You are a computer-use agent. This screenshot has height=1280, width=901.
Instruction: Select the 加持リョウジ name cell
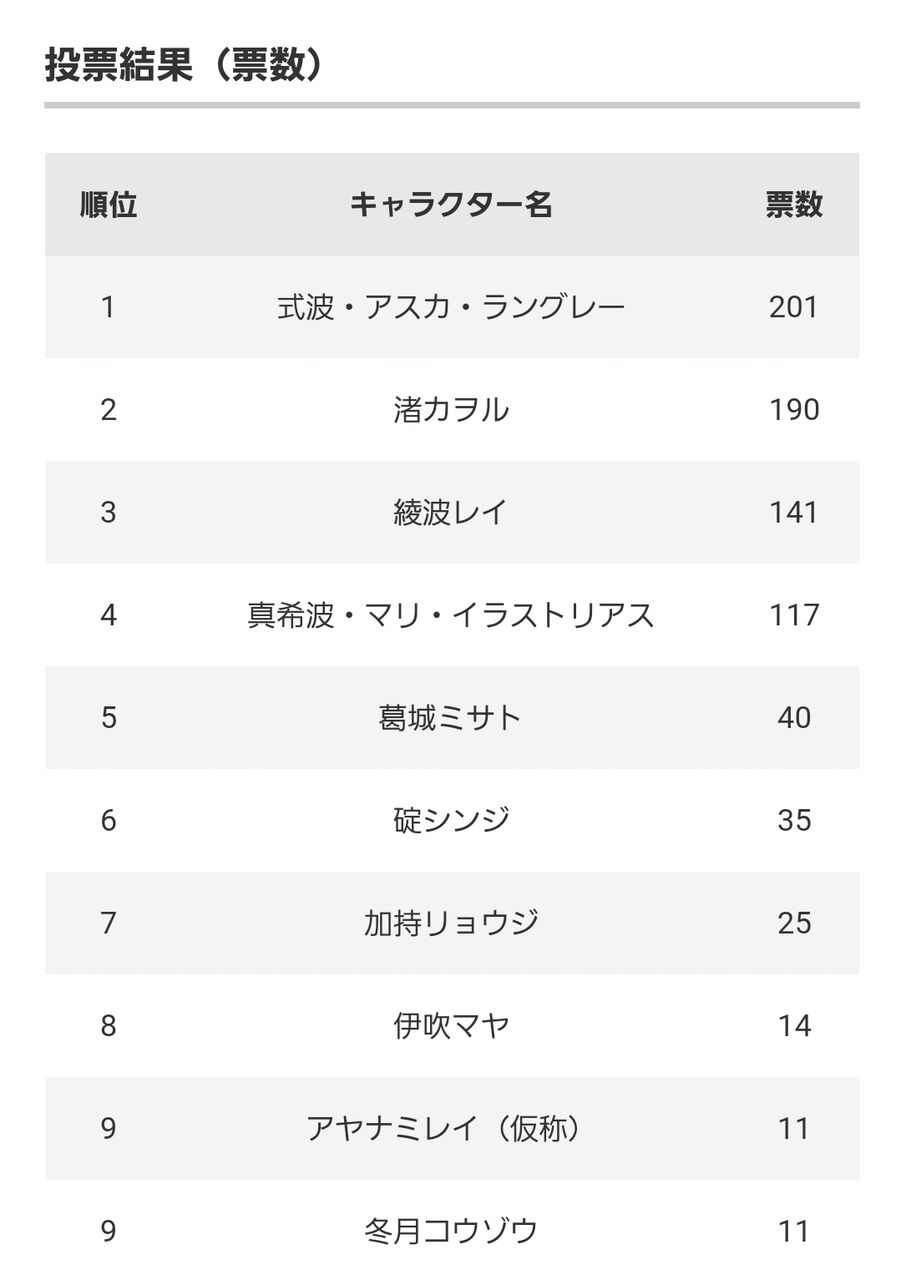tap(451, 923)
